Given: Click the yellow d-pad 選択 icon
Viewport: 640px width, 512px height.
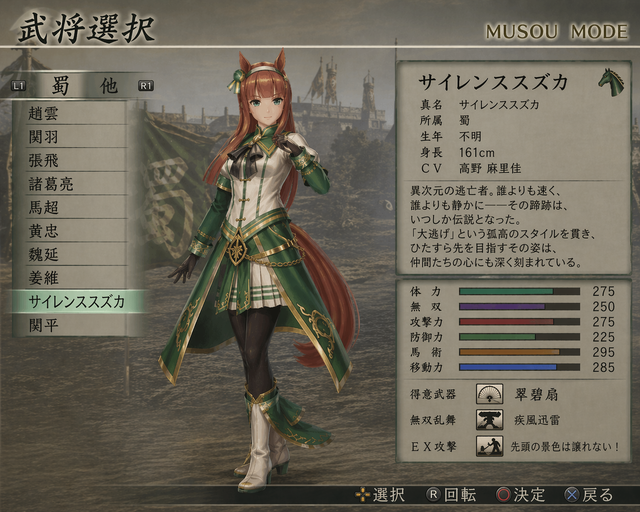Looking at the screenshot, I should pyautogui.click(x=362, y=495).
